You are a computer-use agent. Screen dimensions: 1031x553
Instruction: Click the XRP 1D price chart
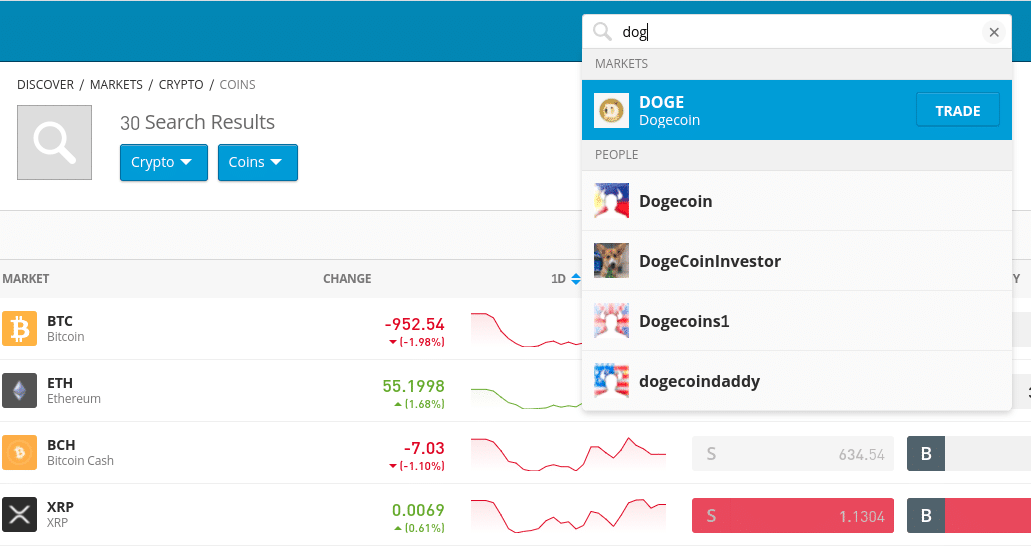[x=568, y=516]
